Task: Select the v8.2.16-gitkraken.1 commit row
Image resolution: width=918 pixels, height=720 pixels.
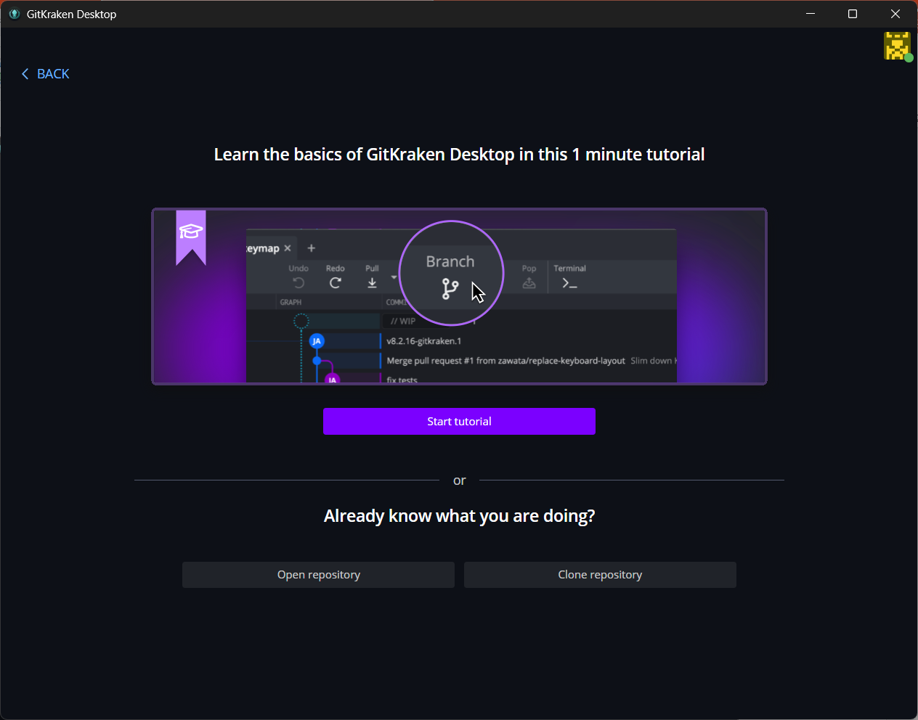Action: pos(424,341)
